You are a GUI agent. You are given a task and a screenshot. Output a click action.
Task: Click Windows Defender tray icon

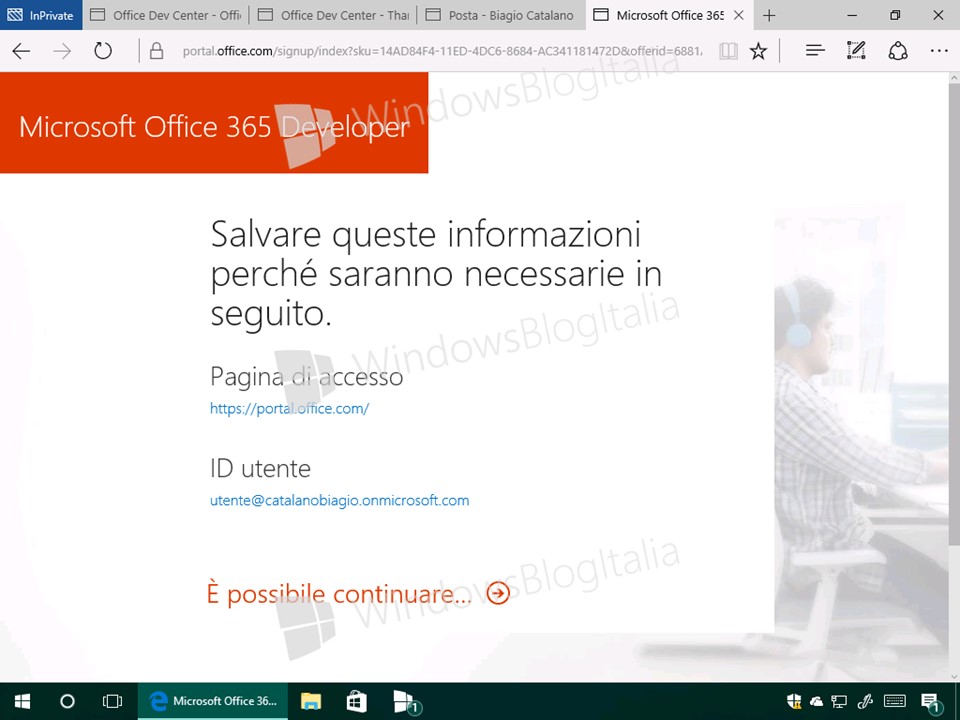794,701
